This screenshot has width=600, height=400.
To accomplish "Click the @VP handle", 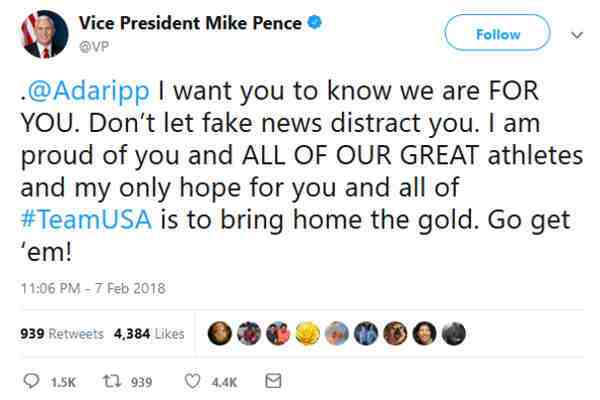I will (x=91, y=43).
